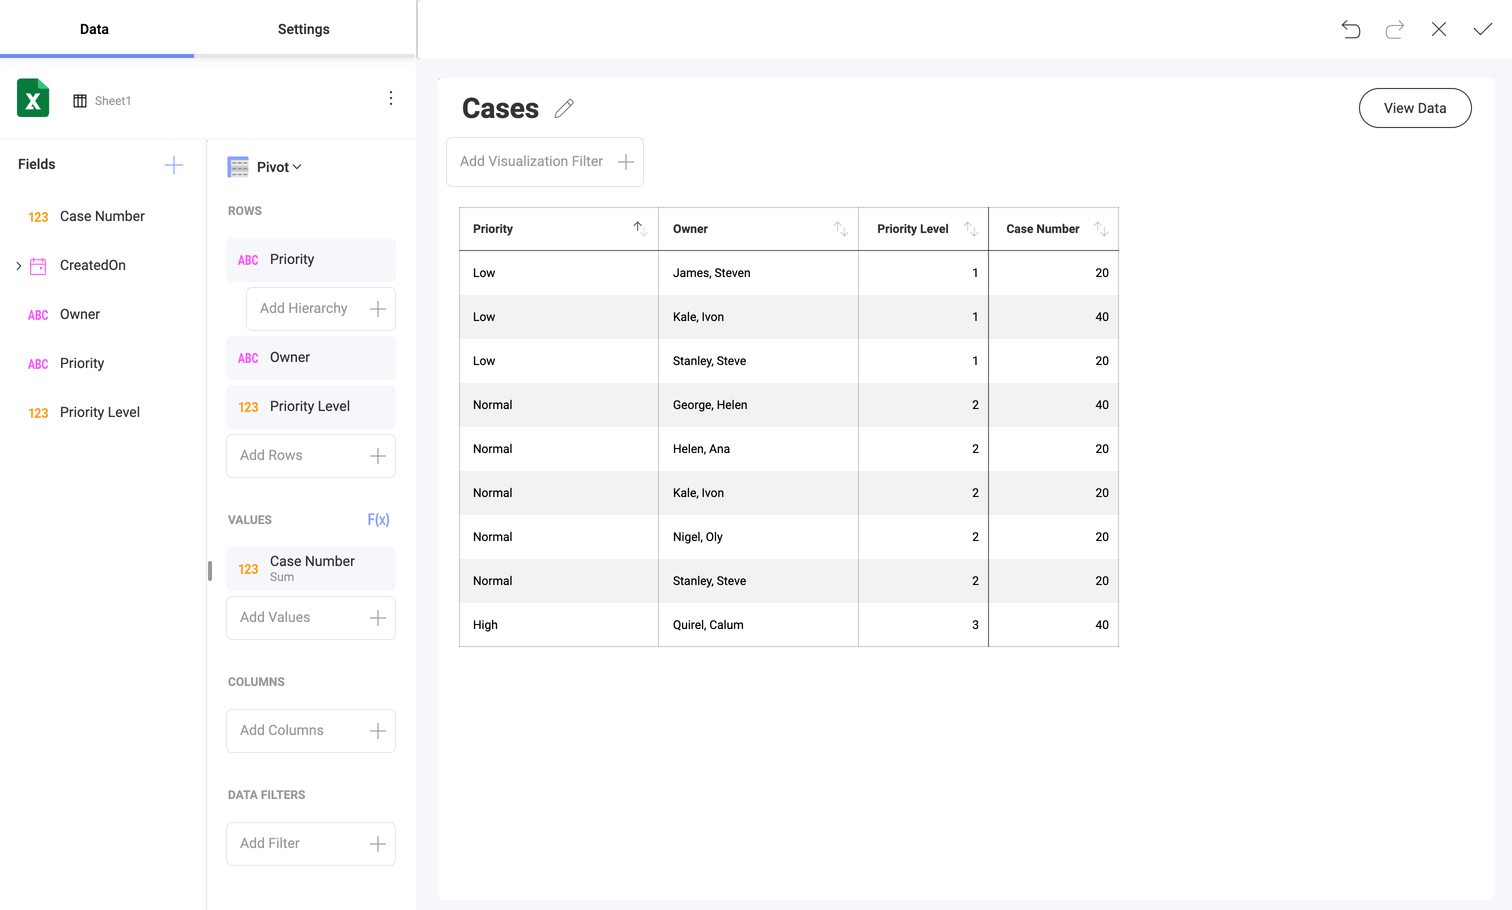1512x910 pixels.
Task: Click the panel resize handle
Action: click(209, 571)
